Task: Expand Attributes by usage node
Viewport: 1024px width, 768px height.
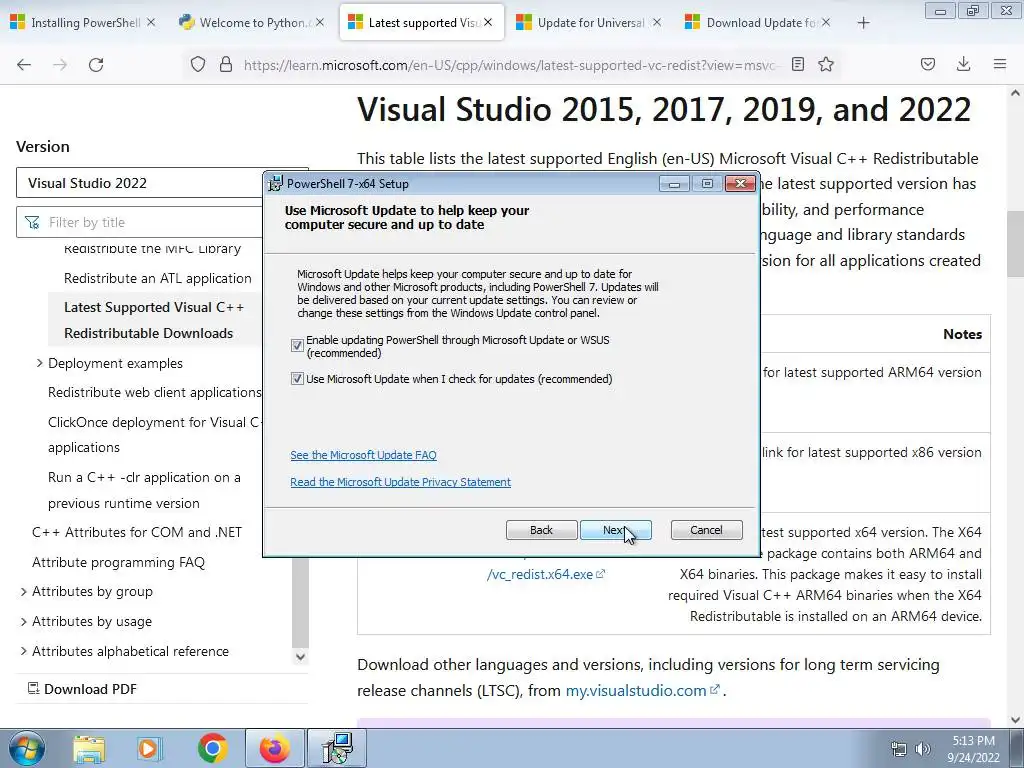Action: click(24, 622)
